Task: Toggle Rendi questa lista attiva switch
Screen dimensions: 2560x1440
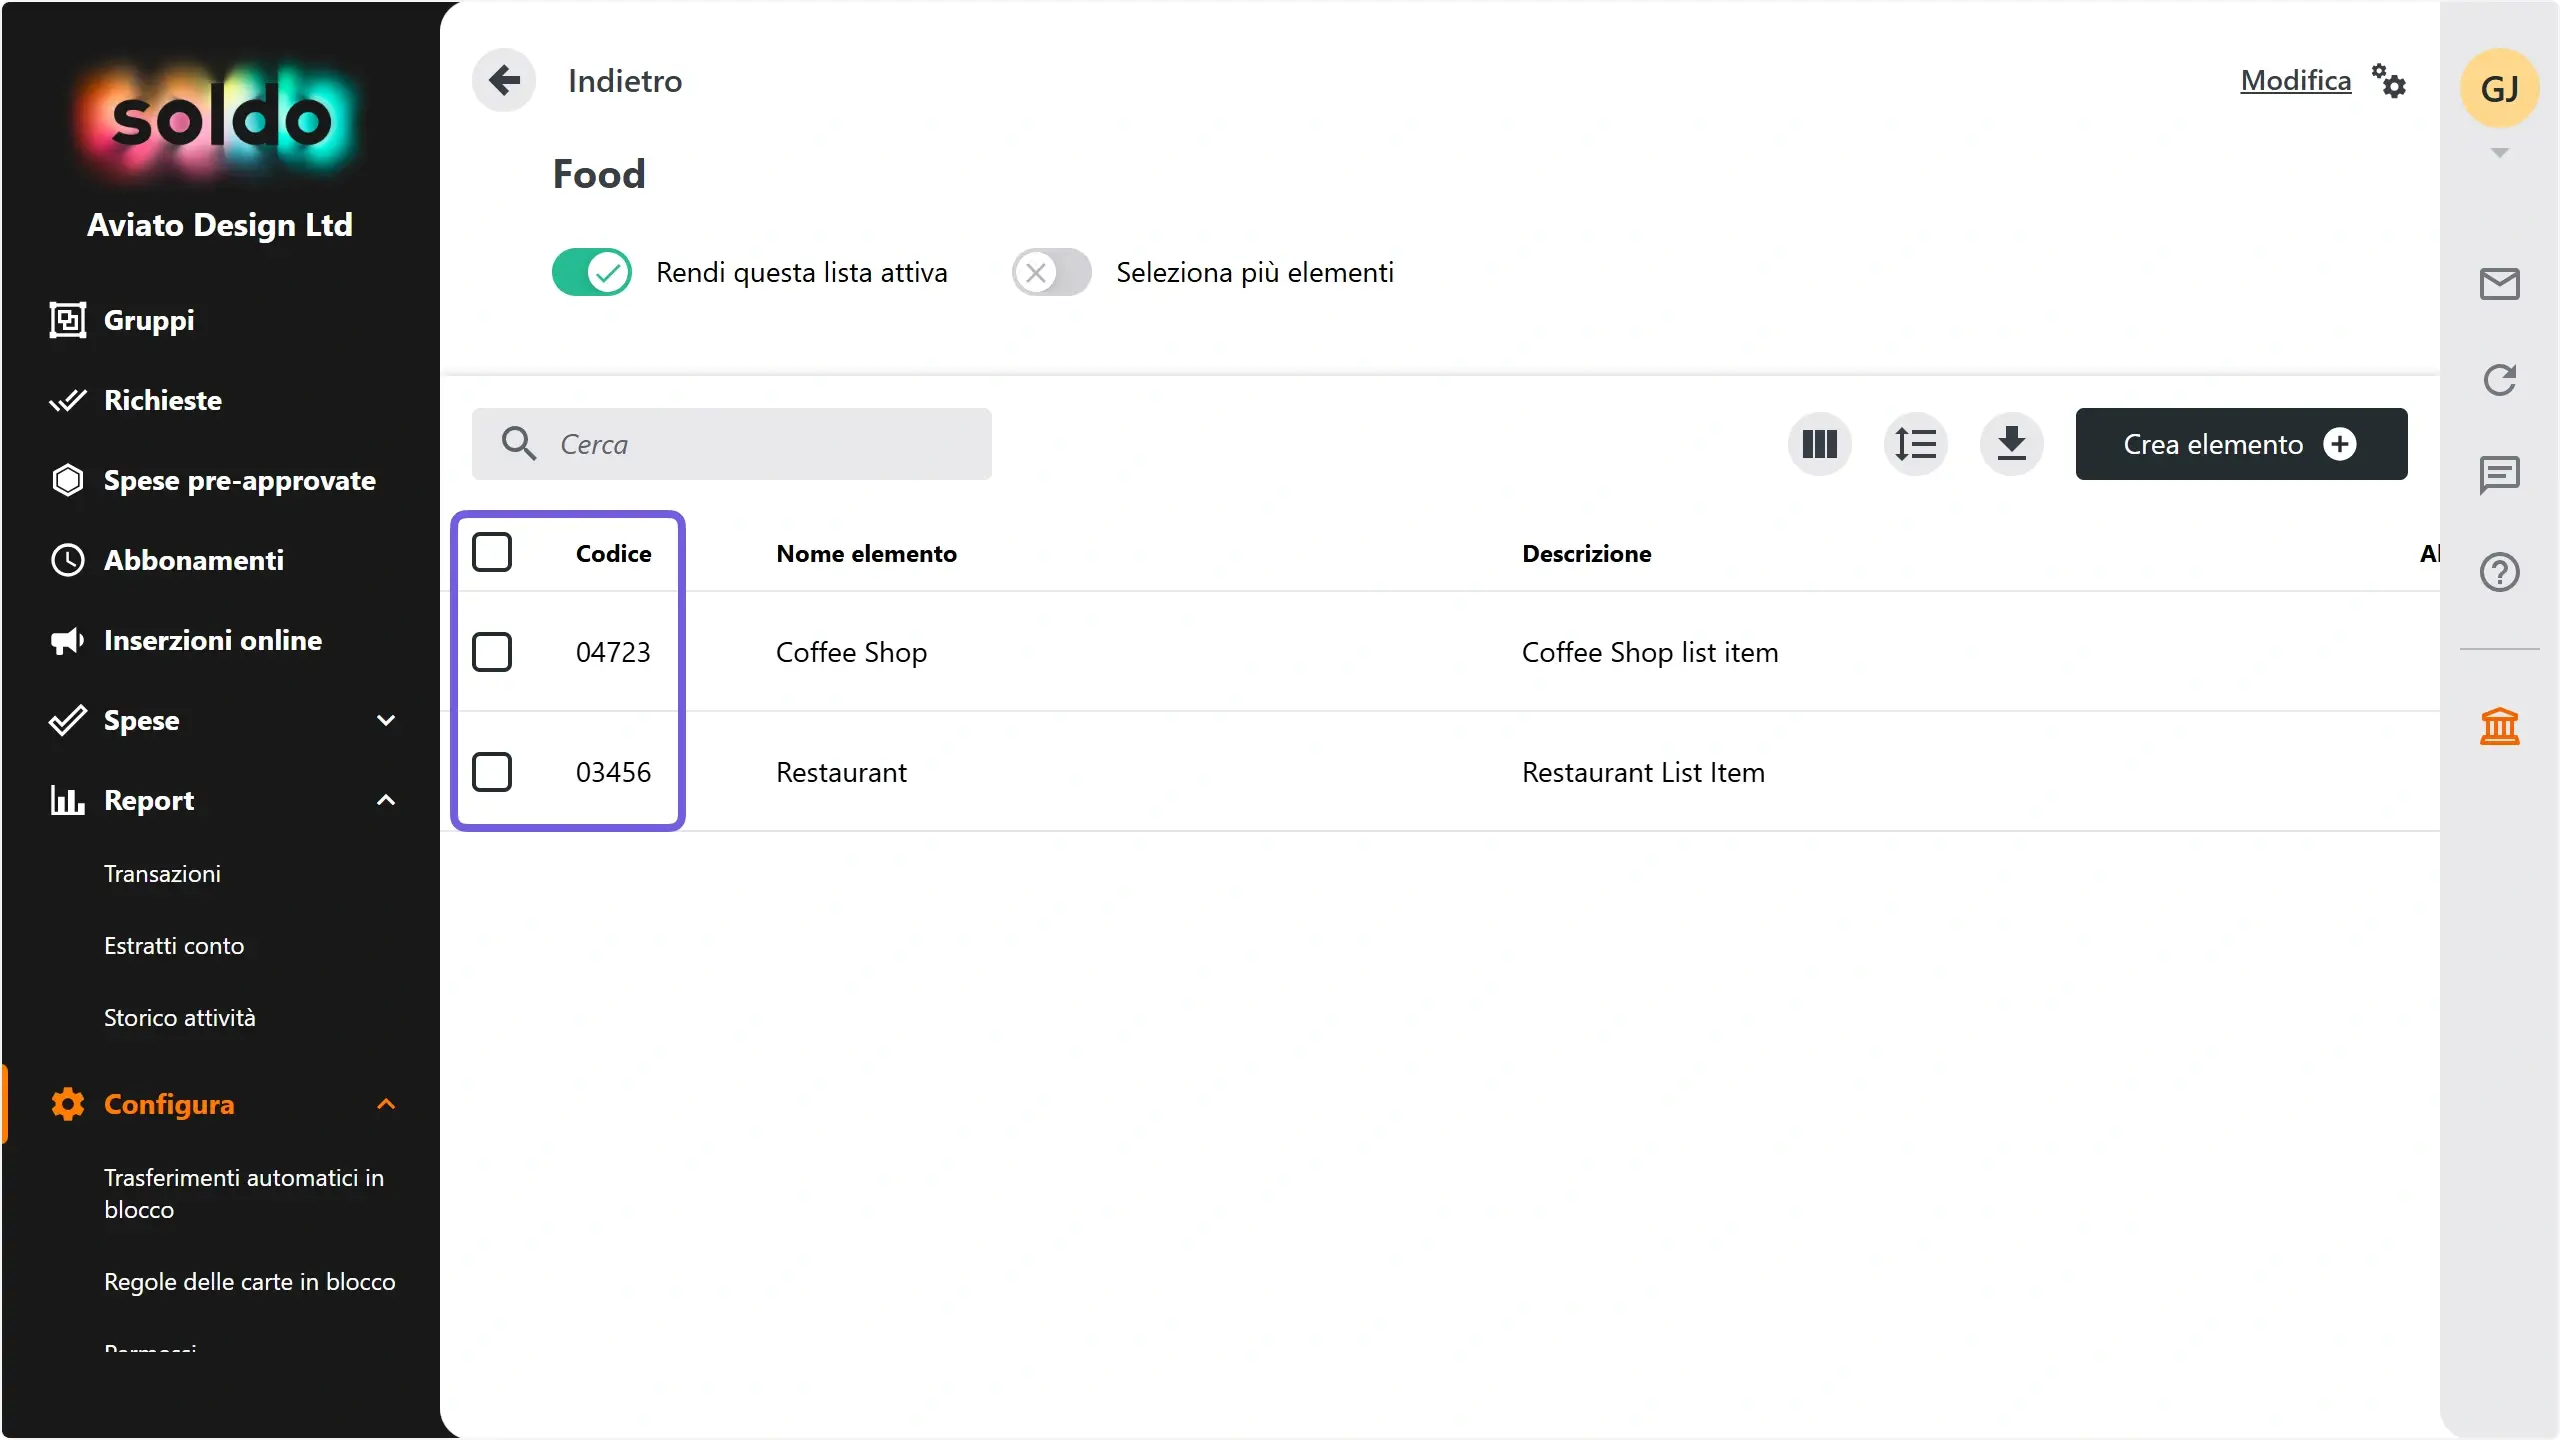Action: [592, 272]
